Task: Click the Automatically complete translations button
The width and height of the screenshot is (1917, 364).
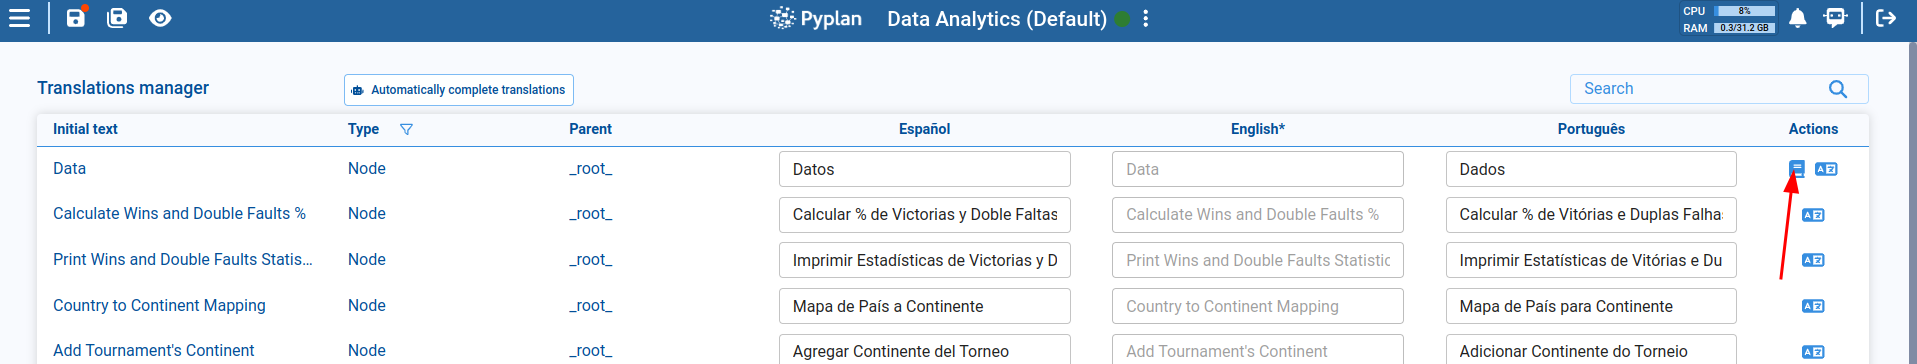Action: click(459, 90)
